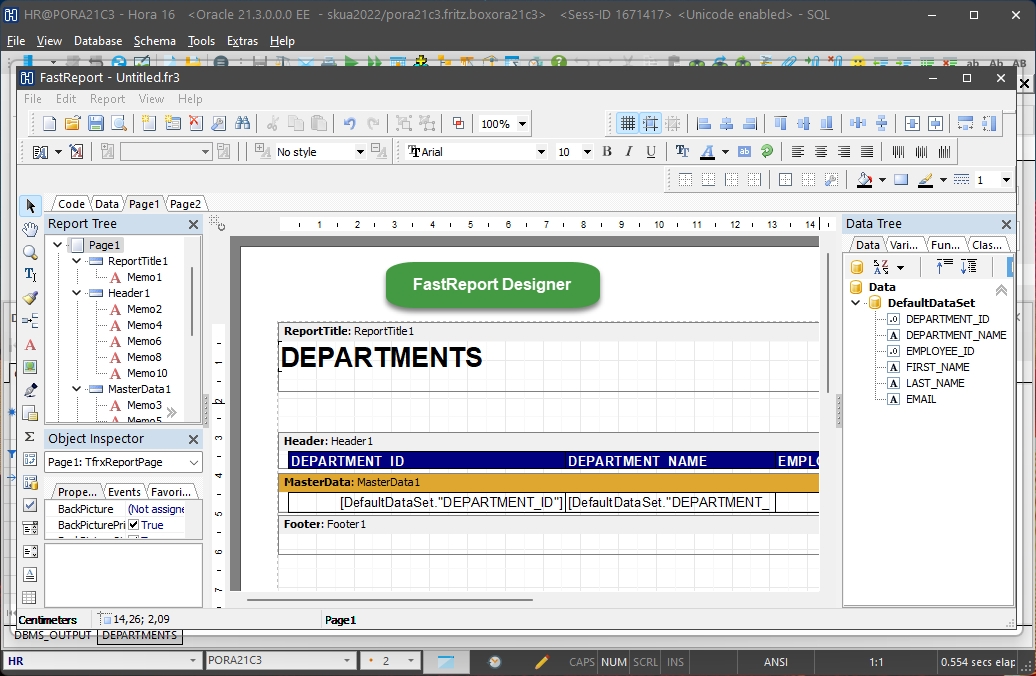Toggle the BackPicturePrintable True checkbox
The image size is (1036, 676).
pyautogui.click(x=134, y=525)
